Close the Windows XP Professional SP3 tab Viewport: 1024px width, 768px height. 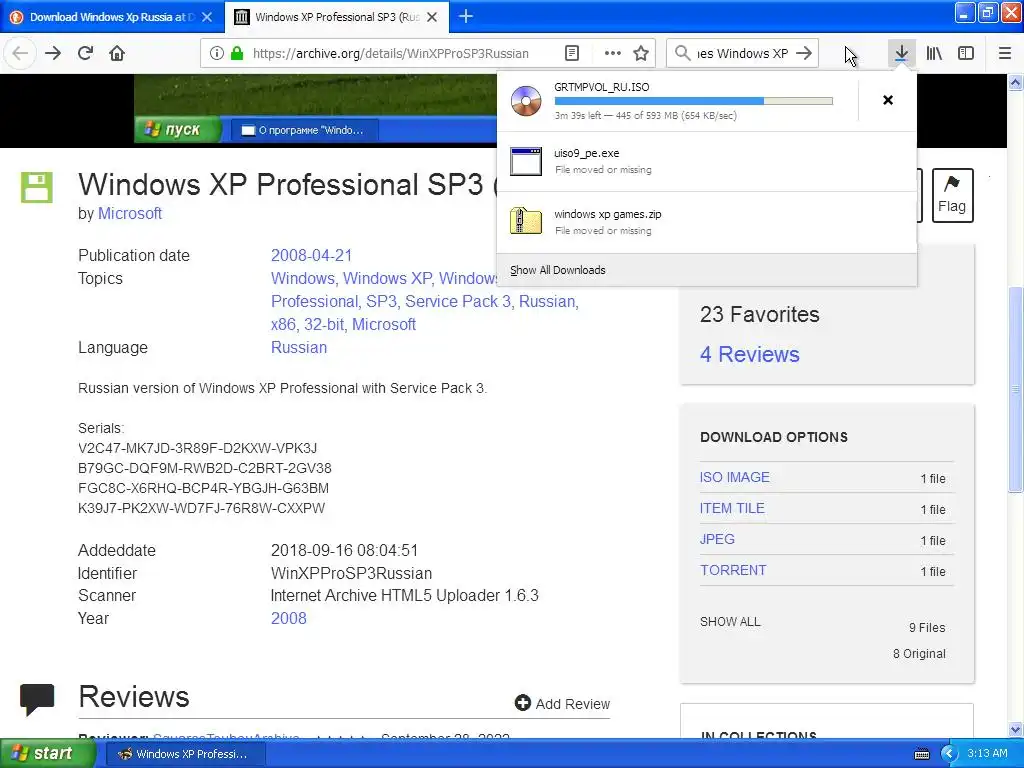click(x=432, y=17)
